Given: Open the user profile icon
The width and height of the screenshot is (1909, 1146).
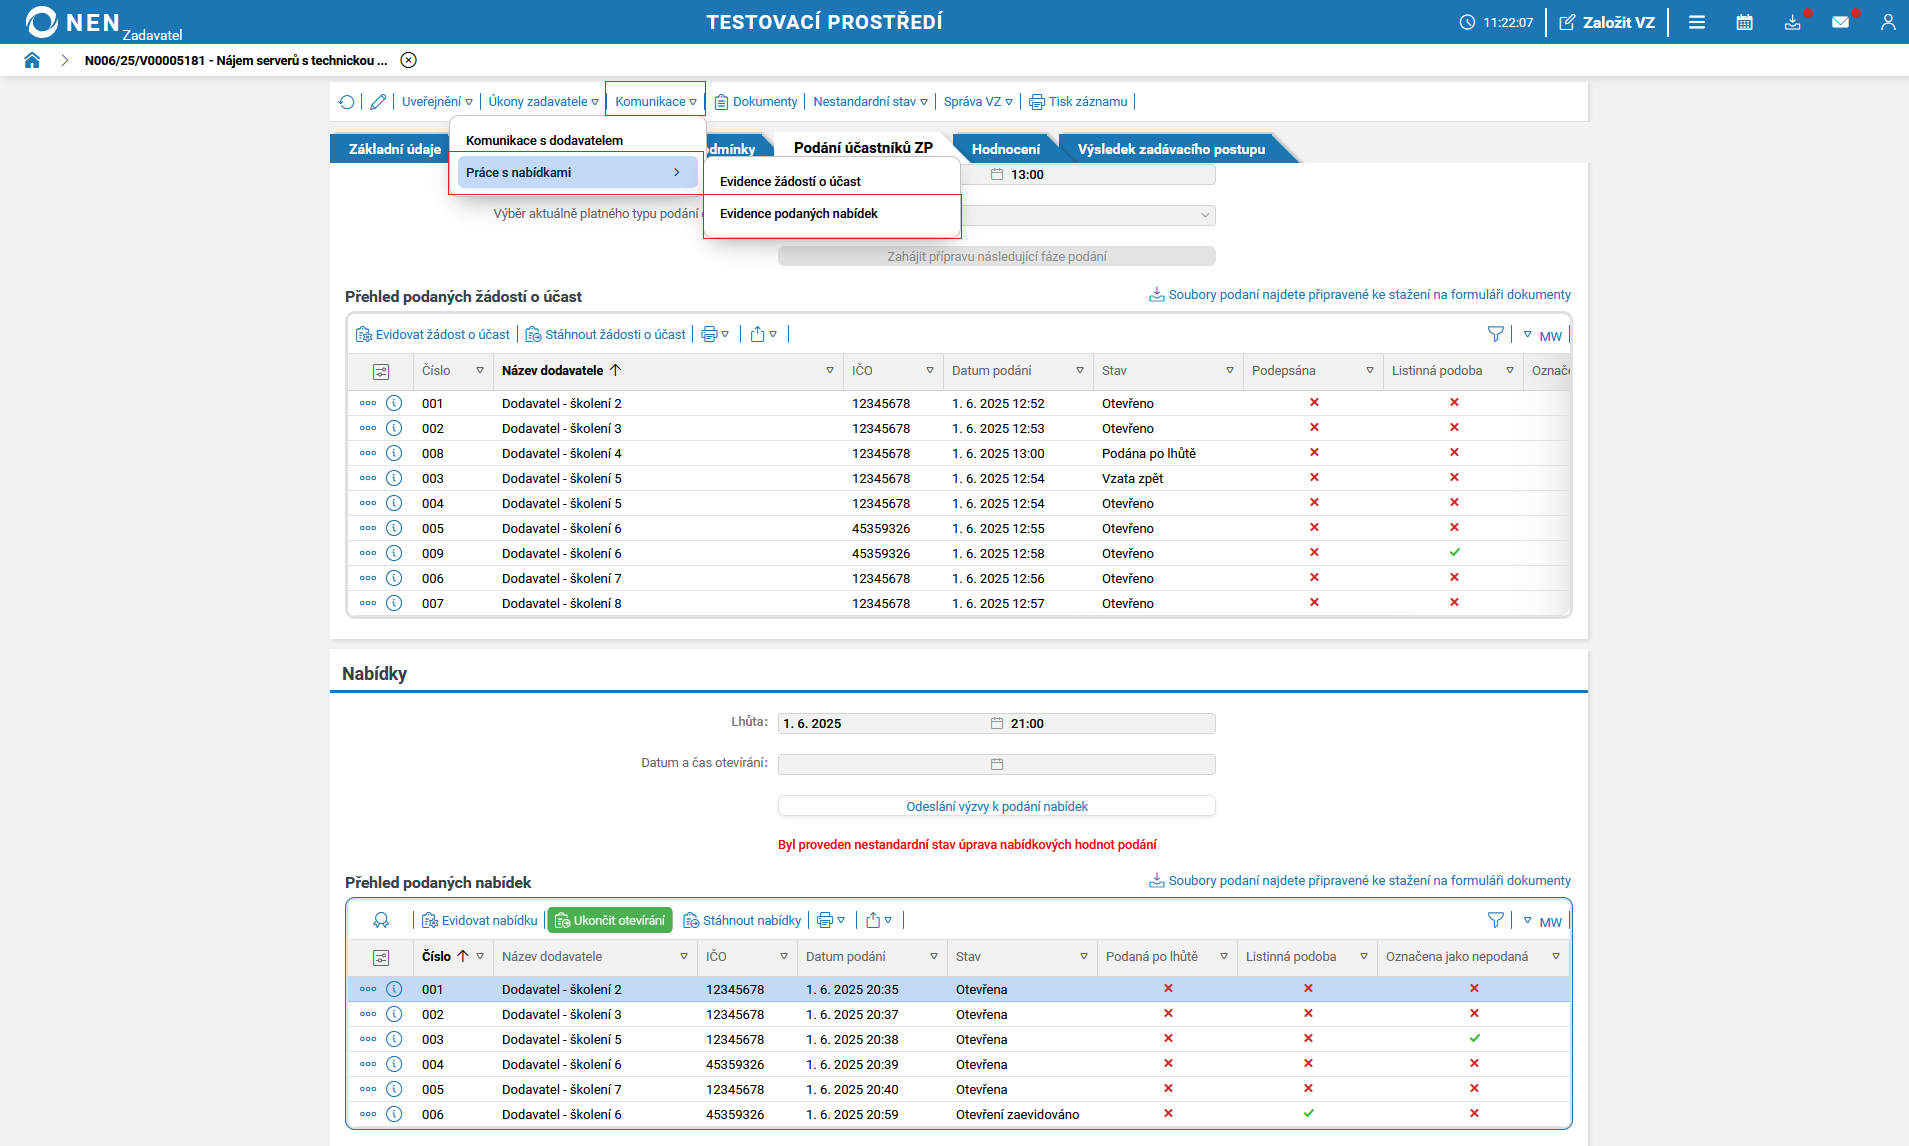Looking at the screenshot, I should 1887,22.
